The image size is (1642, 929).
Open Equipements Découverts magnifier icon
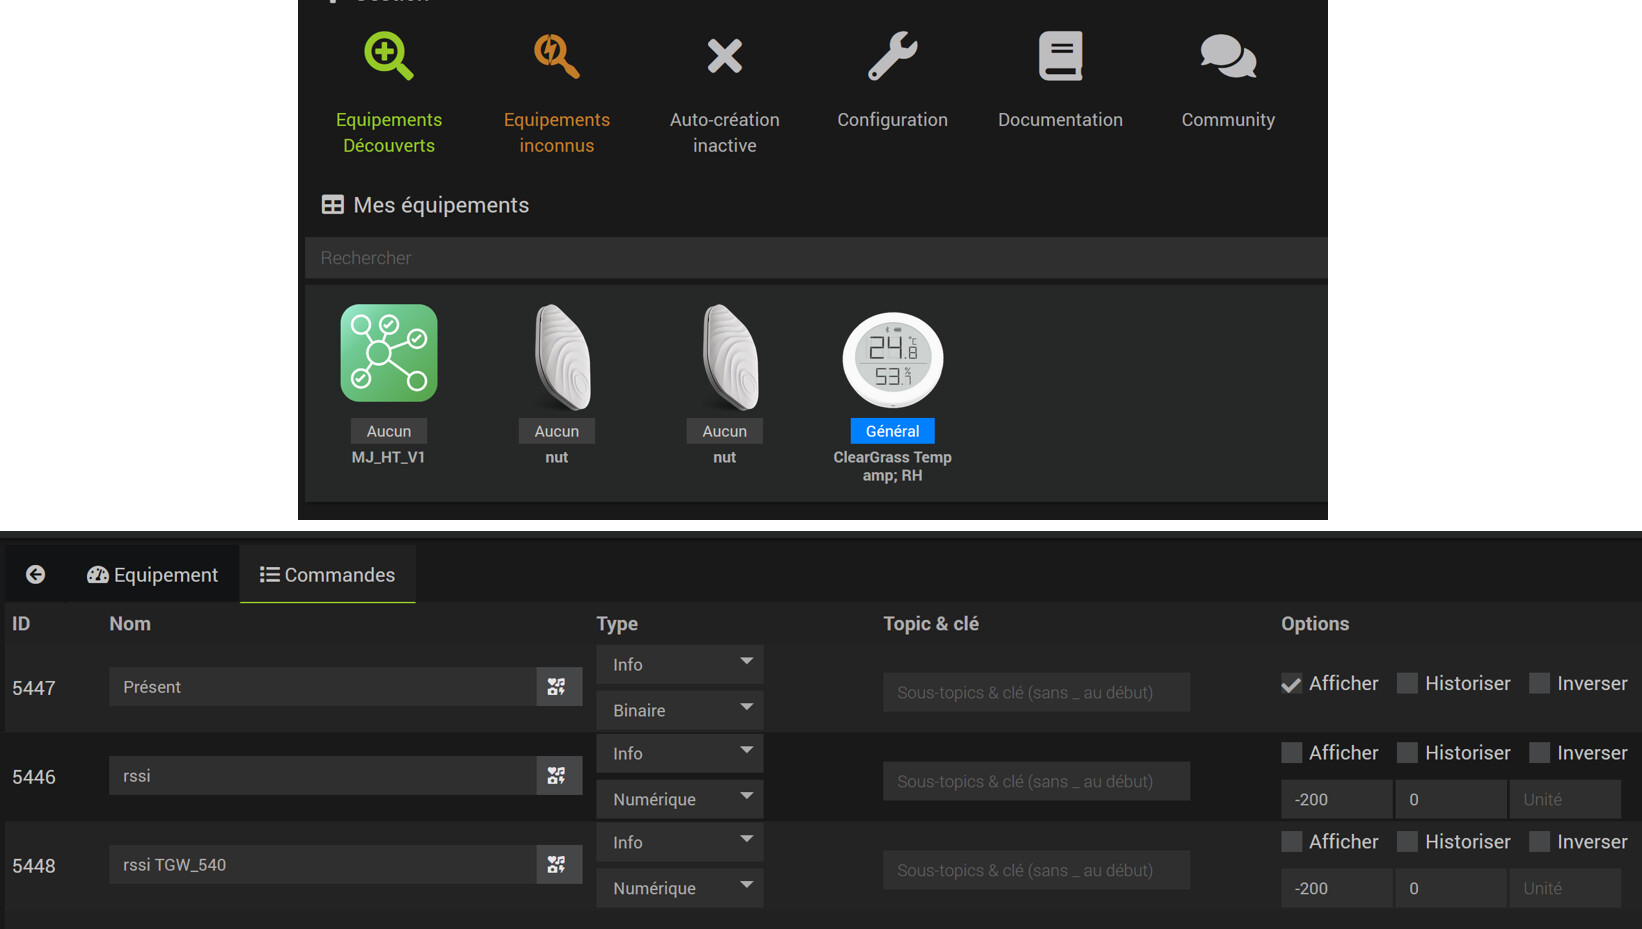tap(388, 56)
